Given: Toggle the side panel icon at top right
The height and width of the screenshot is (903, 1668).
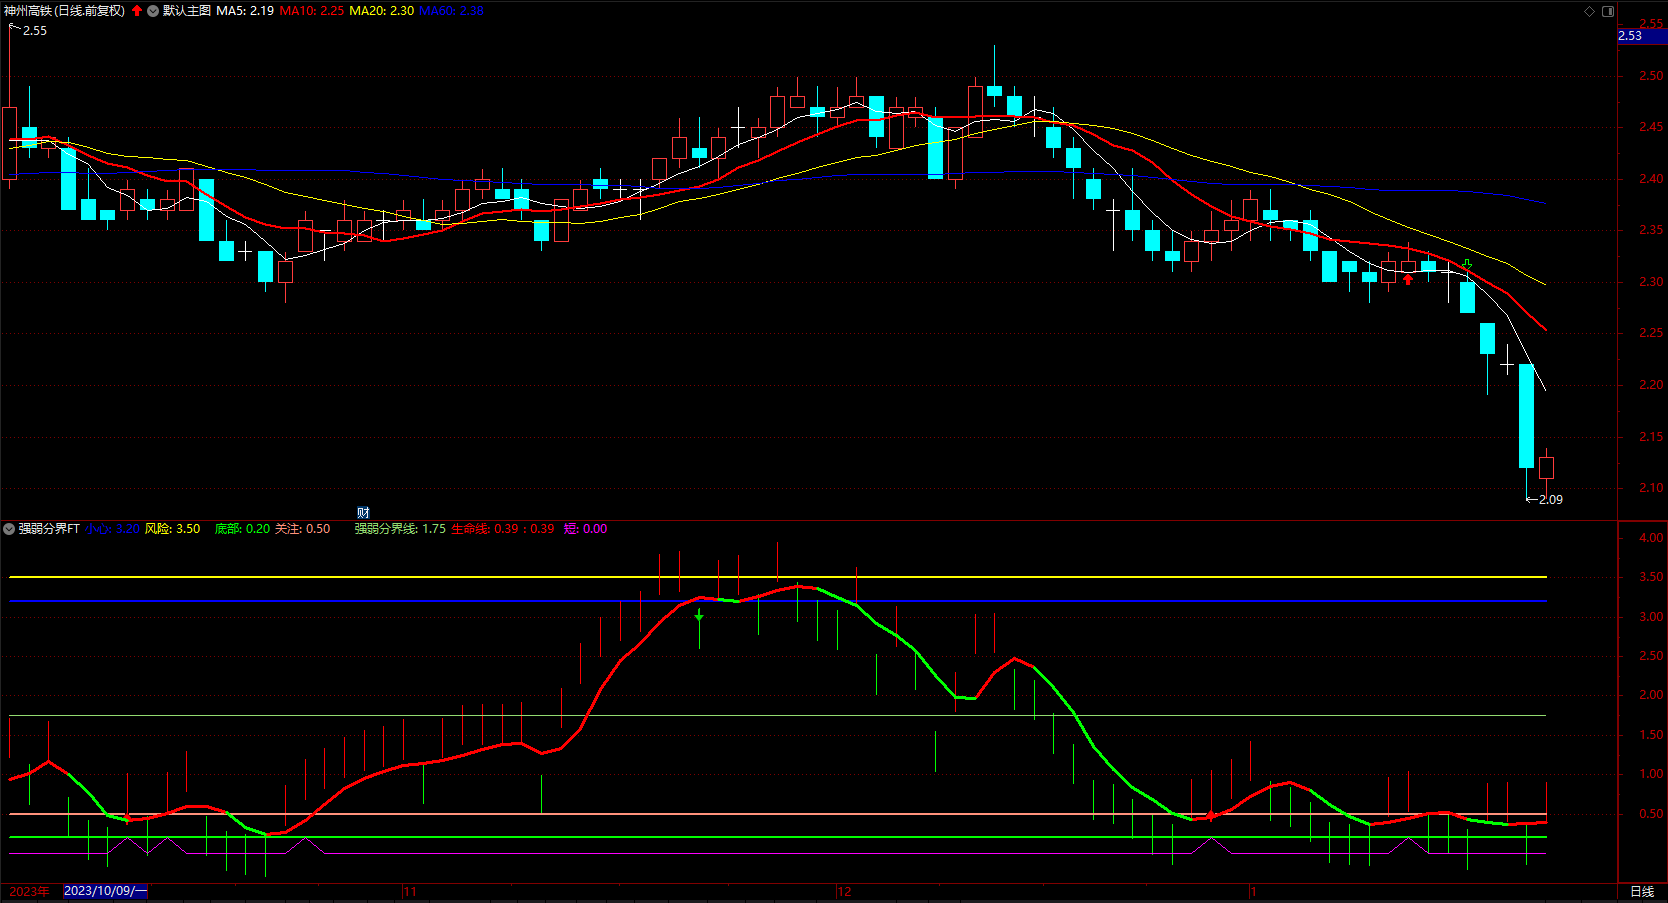Looking at the screenshot, I should tap(1608, 11).
